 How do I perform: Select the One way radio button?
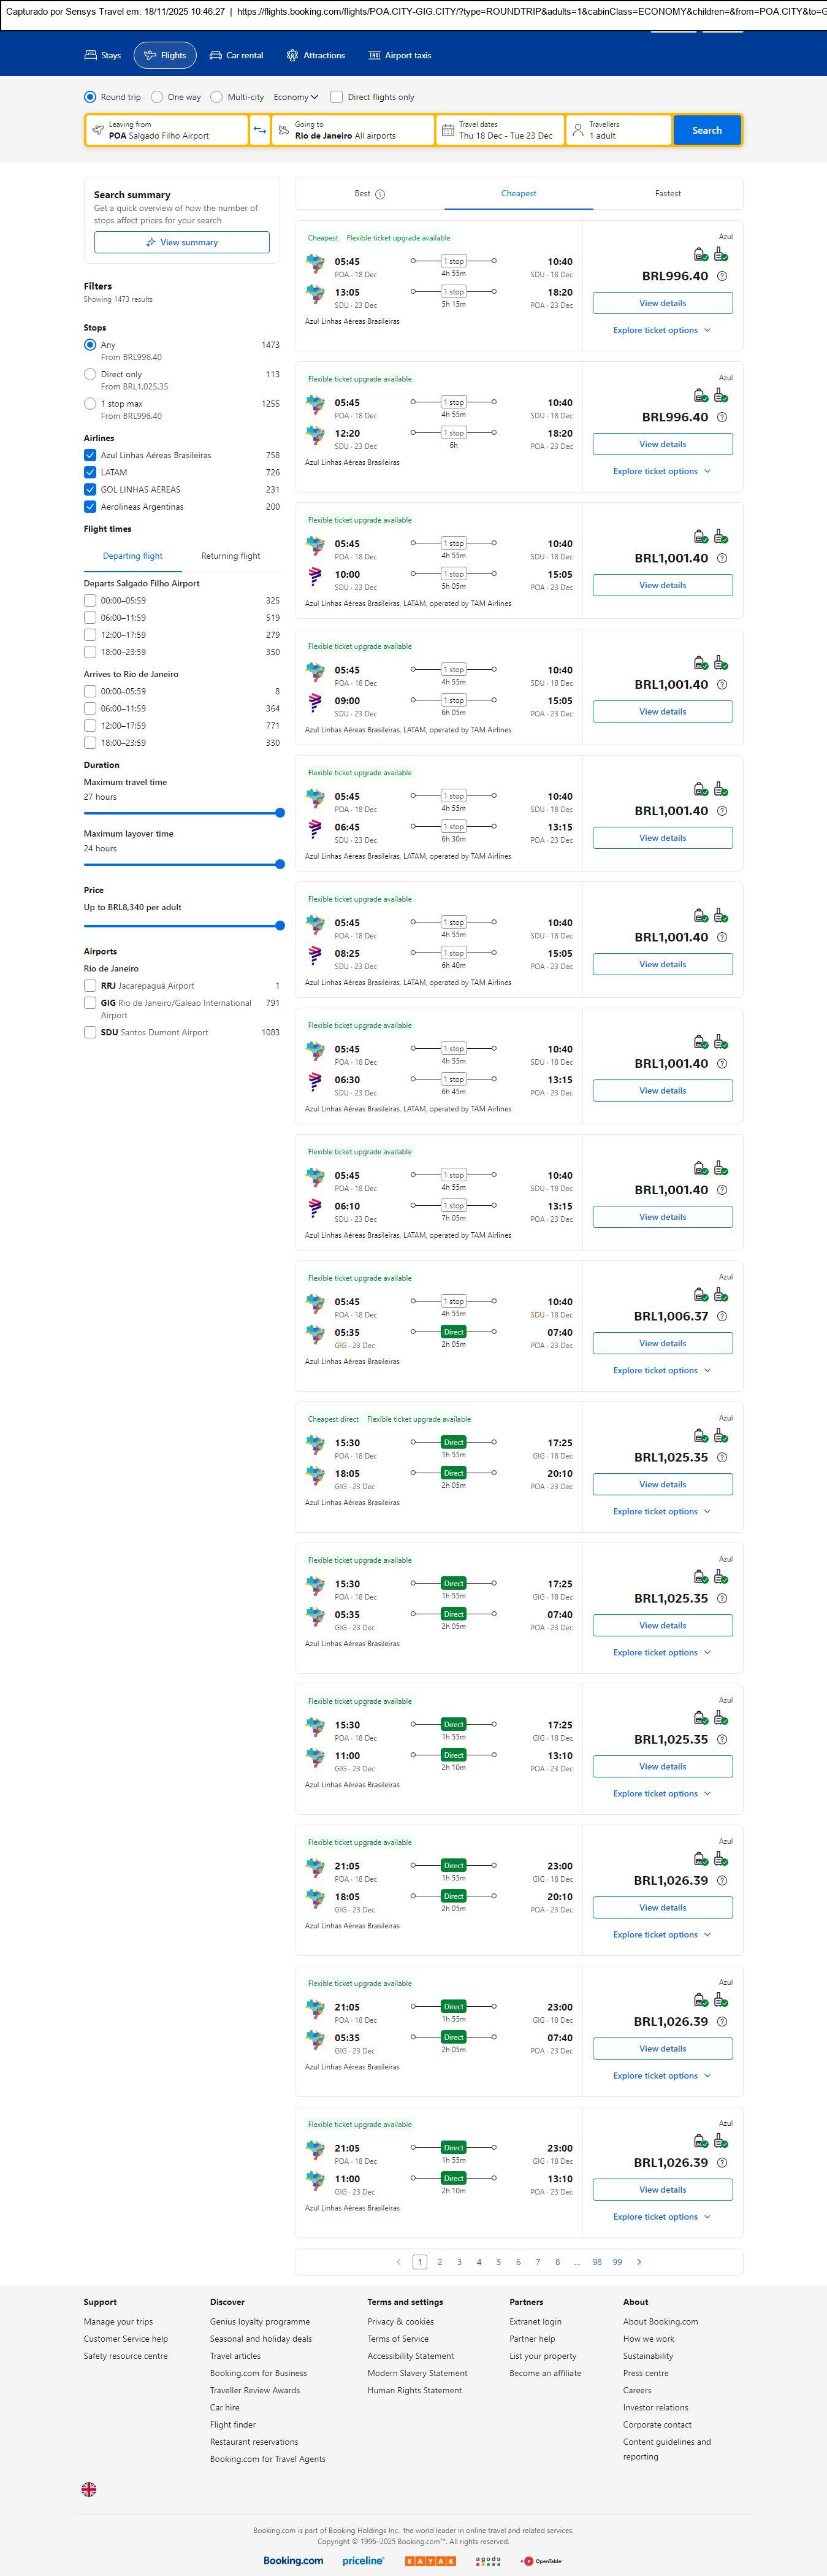[x=157, y=97]
